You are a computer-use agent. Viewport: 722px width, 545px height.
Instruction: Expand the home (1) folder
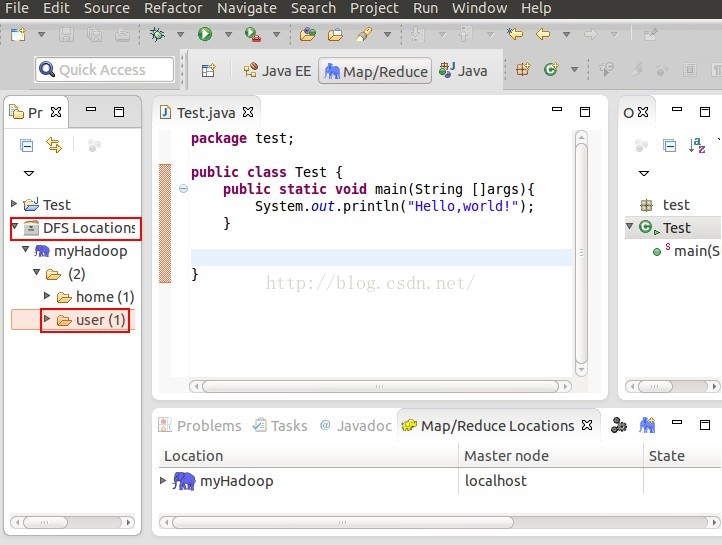(47, 295)
